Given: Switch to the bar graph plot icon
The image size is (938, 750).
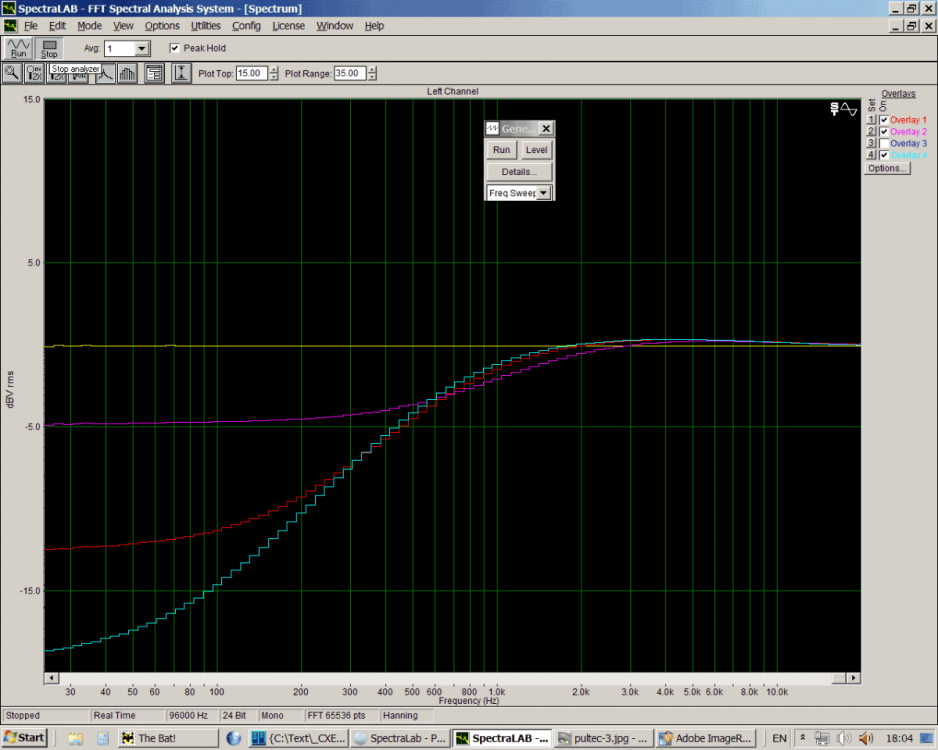Looking at the screenshot, I should tap(127, 73).
